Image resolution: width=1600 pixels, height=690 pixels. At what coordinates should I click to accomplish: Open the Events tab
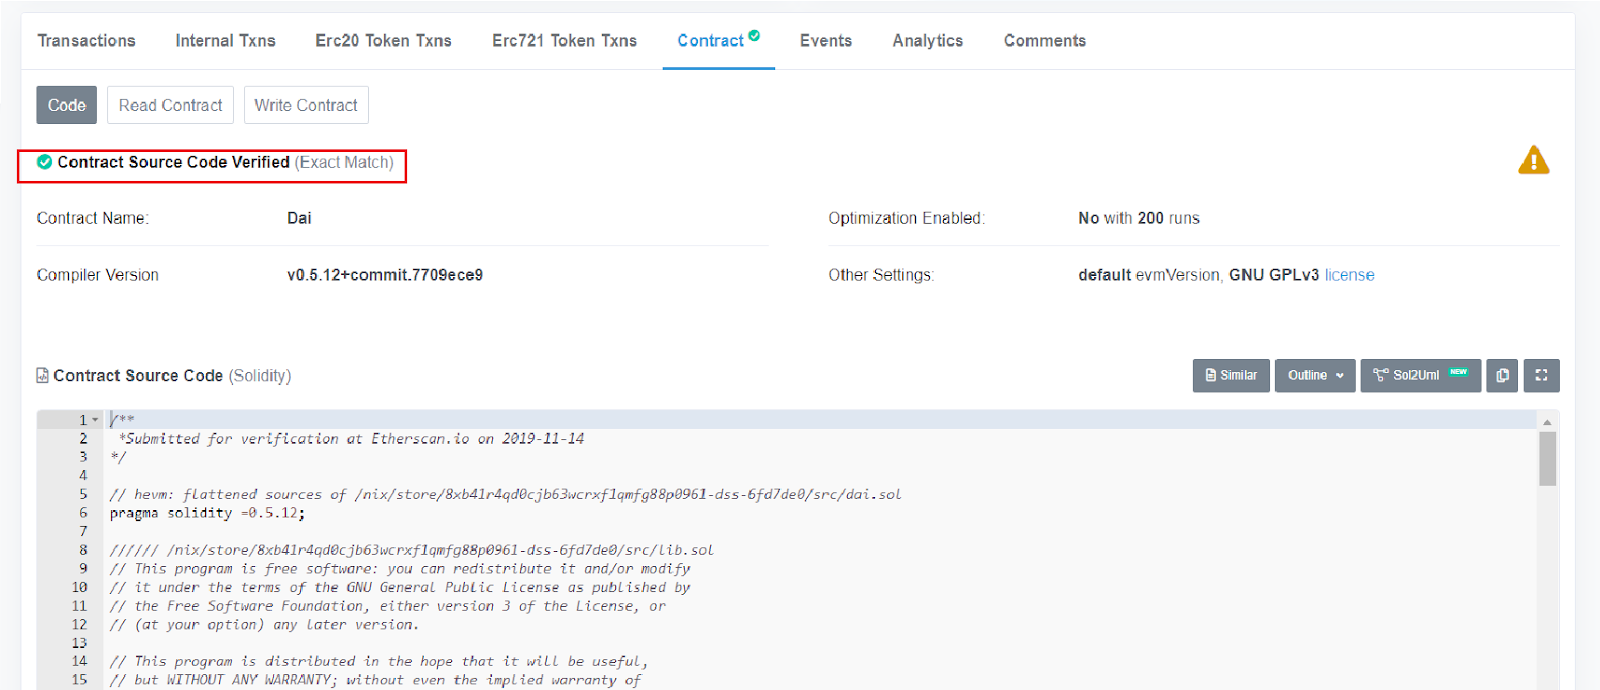point(825,41)
